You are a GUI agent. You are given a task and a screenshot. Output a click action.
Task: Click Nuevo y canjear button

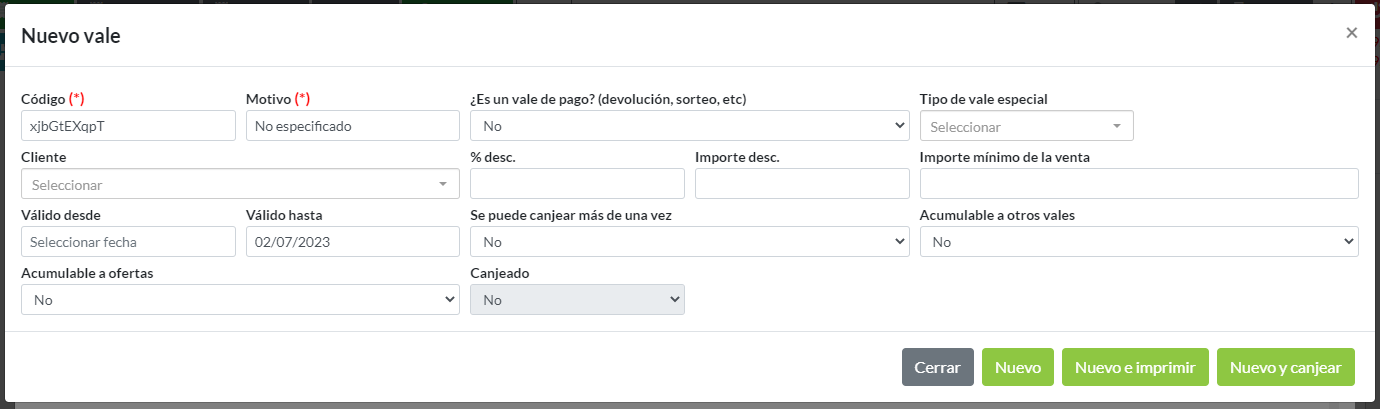pos(1285,367)
